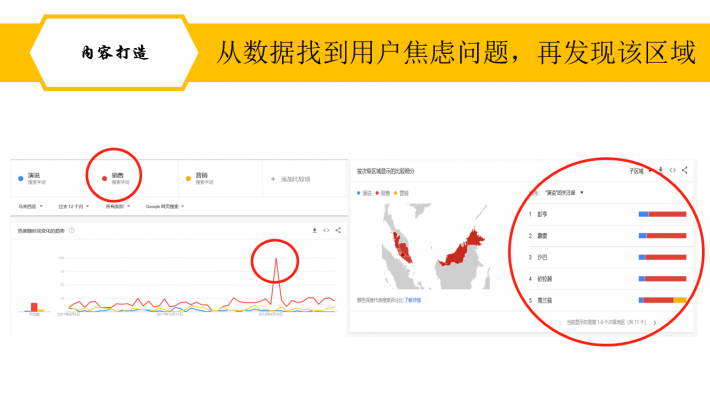Download the interest-over-time chart data
This screenshot has height=396, width=710.
pyautogui.click(x=314, y=230)
